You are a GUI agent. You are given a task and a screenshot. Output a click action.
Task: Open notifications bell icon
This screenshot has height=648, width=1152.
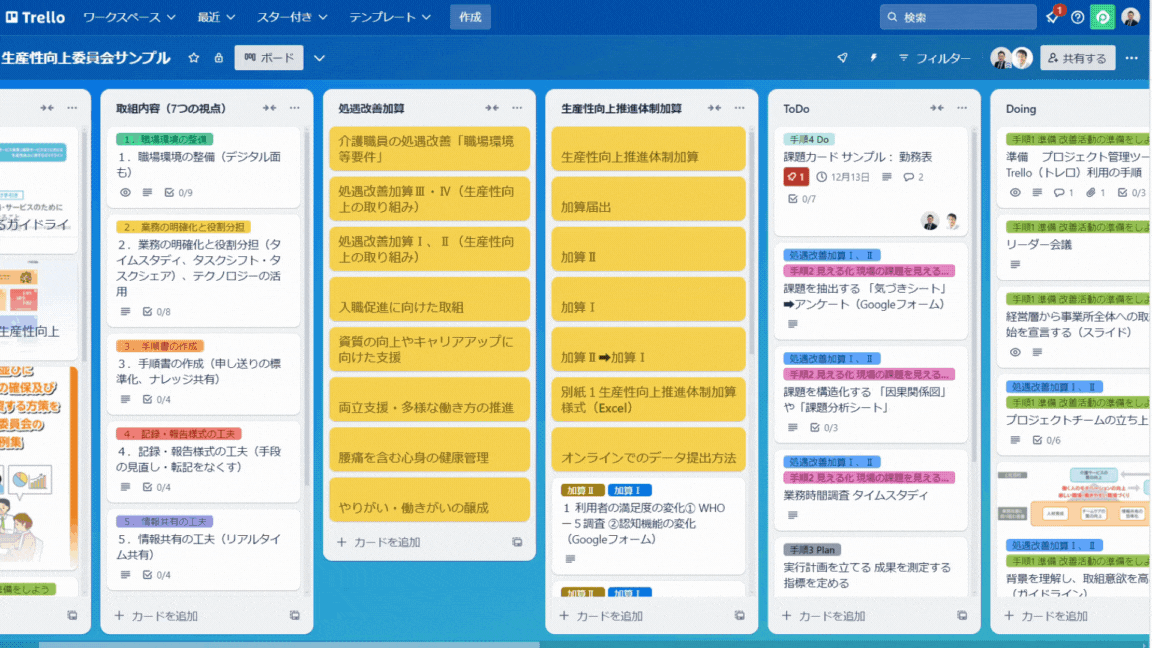coord(1053,16)
